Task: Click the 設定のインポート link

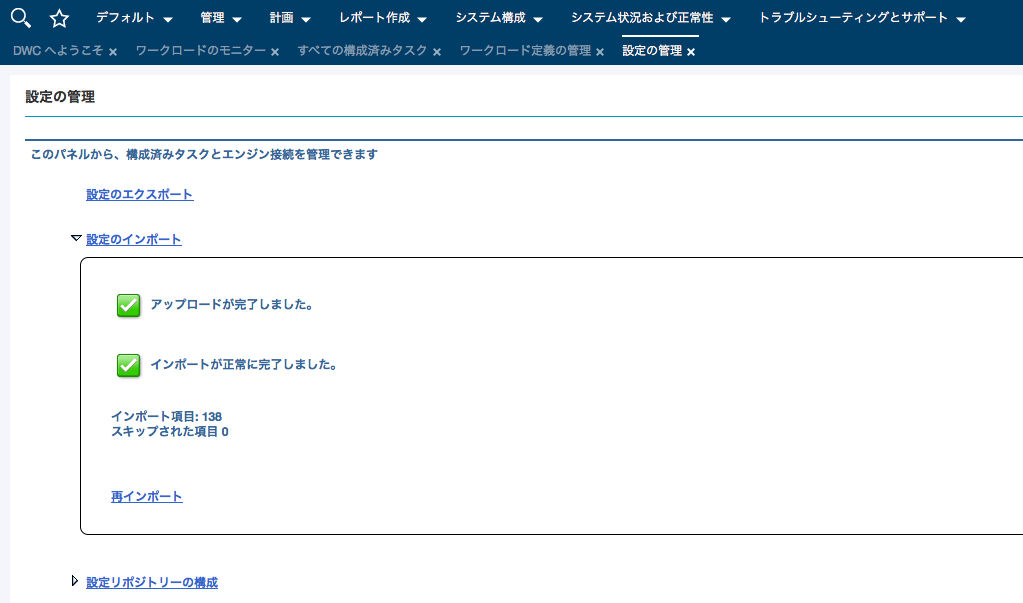Action: click(132, 239)
